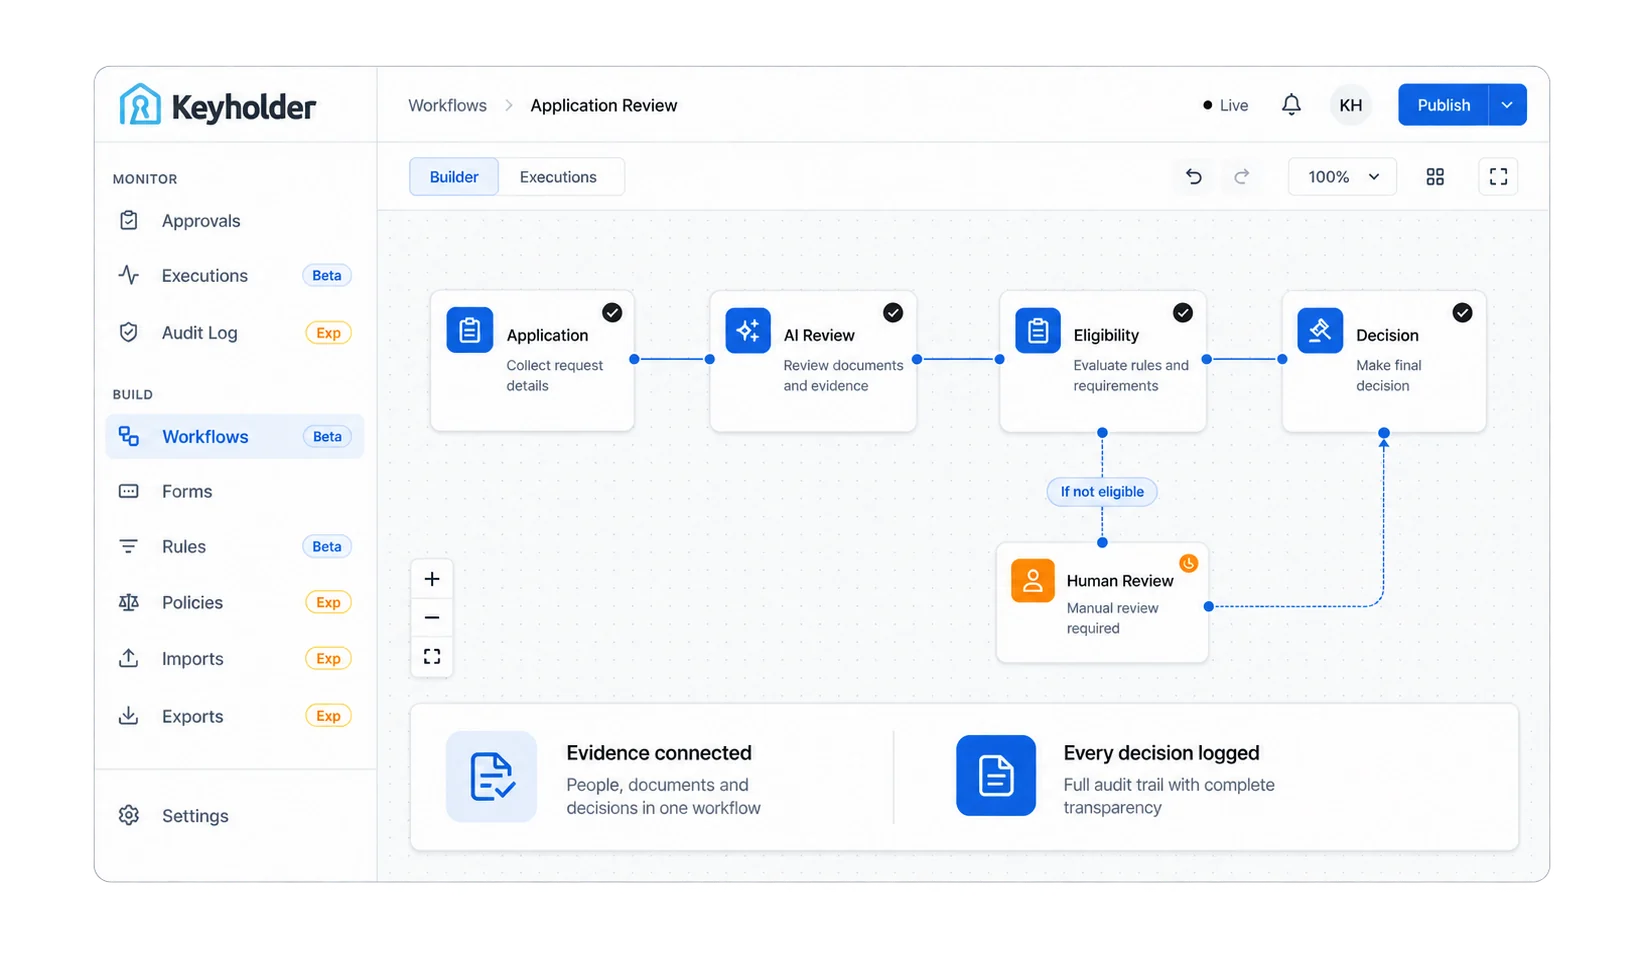Click the redo arrow icon
This screenshot has height=957, width=1644.
(1241, 177)
